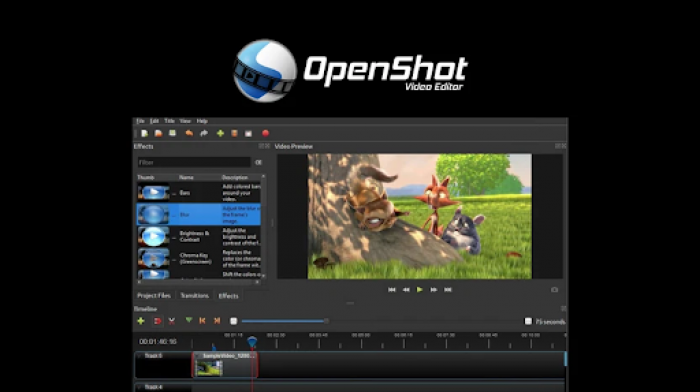Collapse the Track 5 arrow
Image resolution: width=700 pixels, height=392 pixels.
139,356
